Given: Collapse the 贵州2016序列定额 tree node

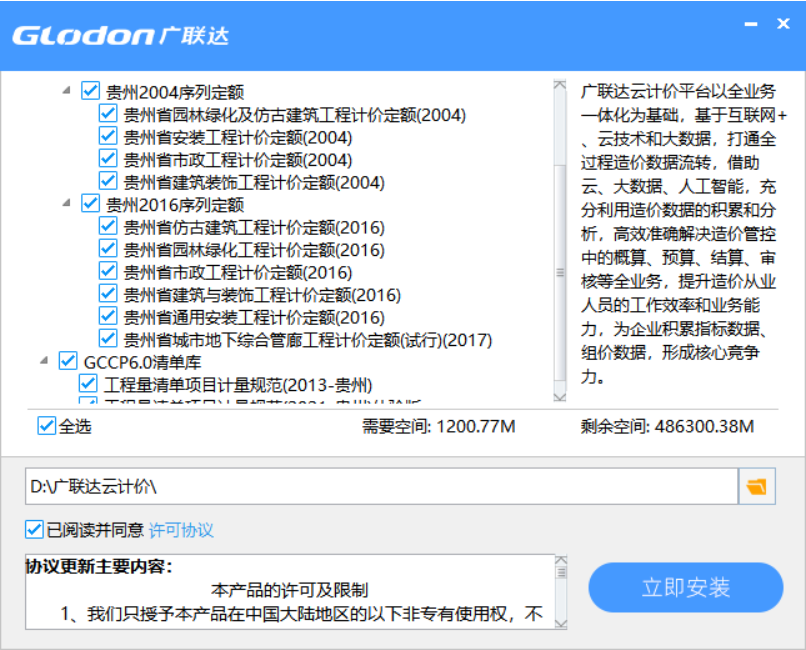Looking at the screenshot, I should point(66,203).
